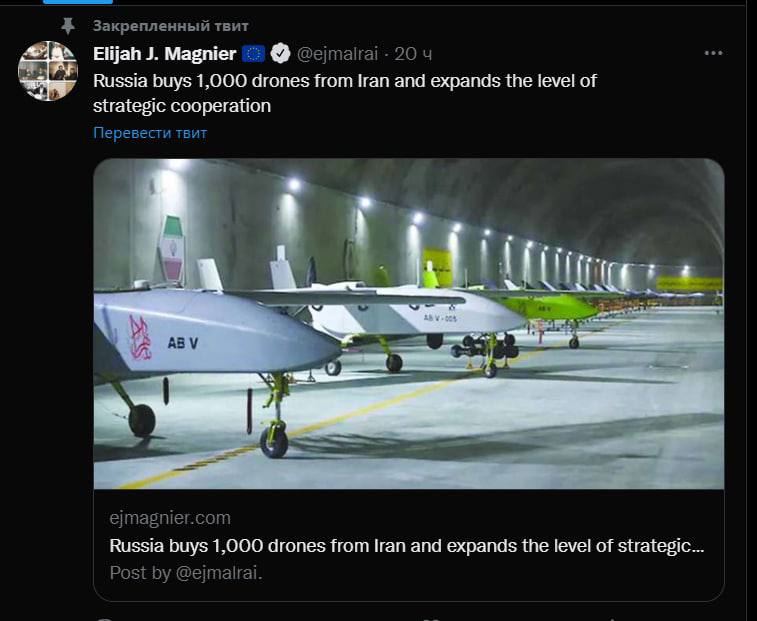Click the verified checkmark badge
The height and width of the screenshot is (621, 757).
click(x=281, y=53)
